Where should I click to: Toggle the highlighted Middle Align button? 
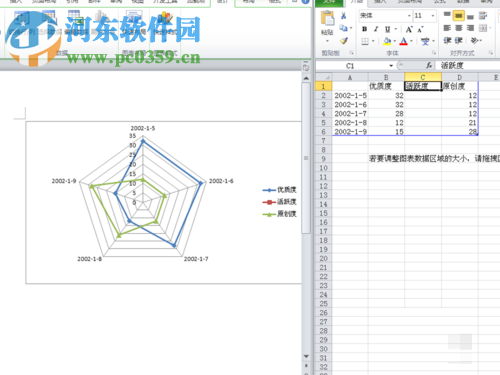(x=459, y=15)
